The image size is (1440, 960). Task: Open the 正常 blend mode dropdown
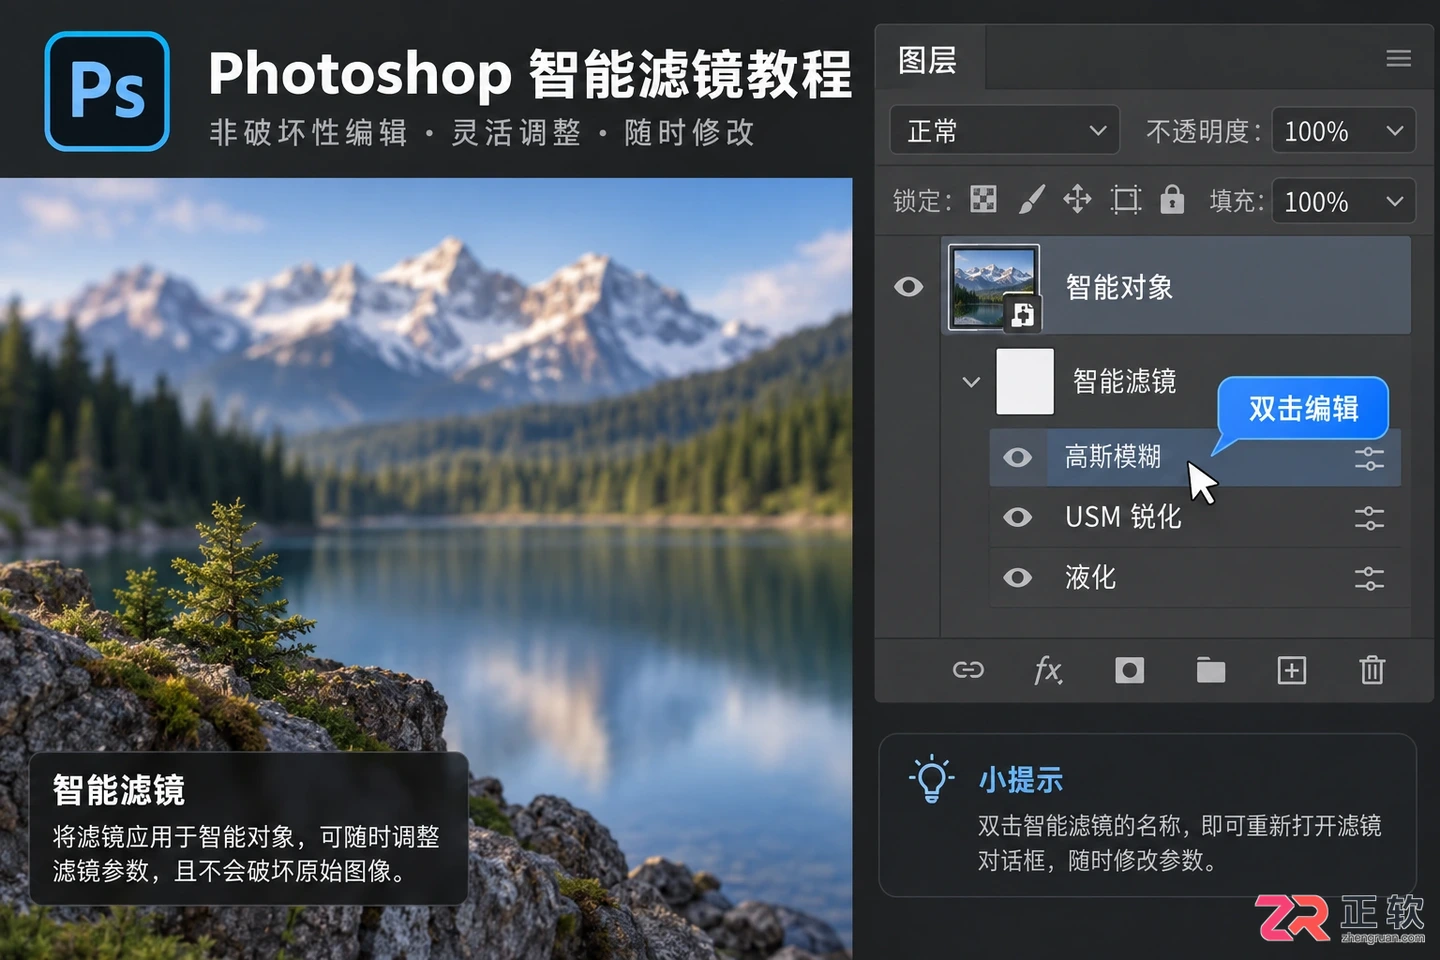pyautogui.click(x=1005, y=131)
